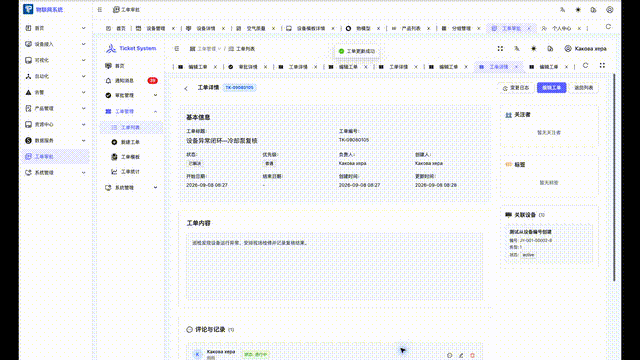Close the inner 审批详情 tab
This screenshot has height=360, width=640.
pyautogui.click(x=265, y=67)
